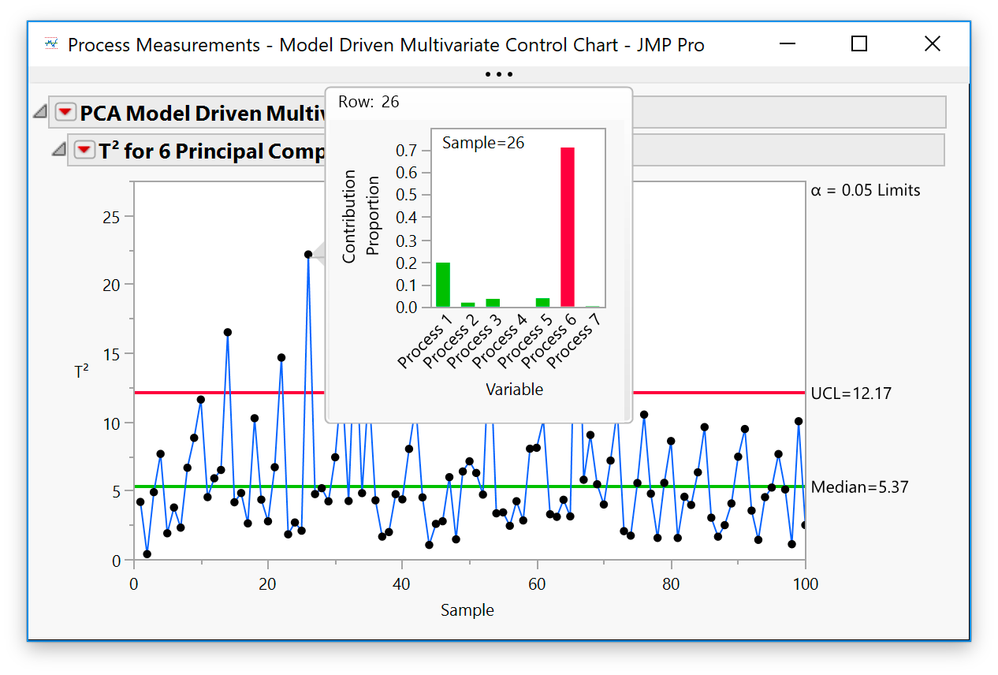Click the Median=5.37 label

[x=860, y=487]
